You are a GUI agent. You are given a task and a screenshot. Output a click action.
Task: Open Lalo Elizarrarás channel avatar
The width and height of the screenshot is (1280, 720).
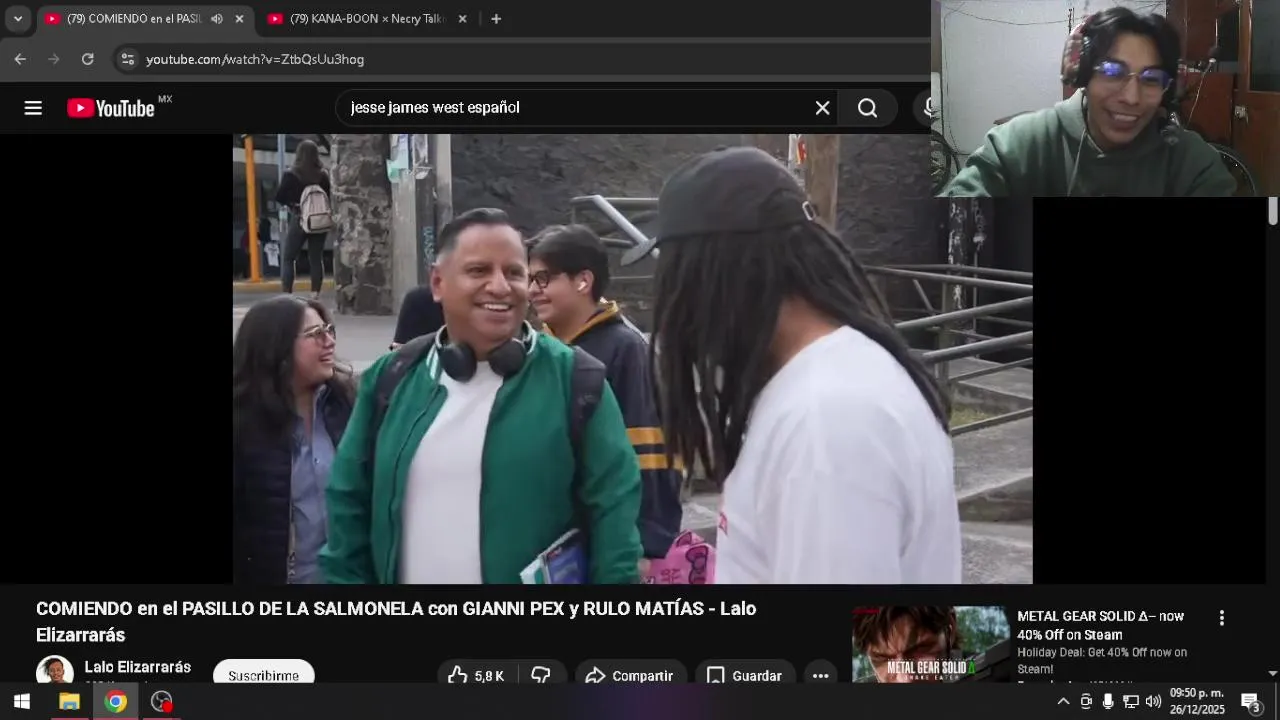click(55, 671)
